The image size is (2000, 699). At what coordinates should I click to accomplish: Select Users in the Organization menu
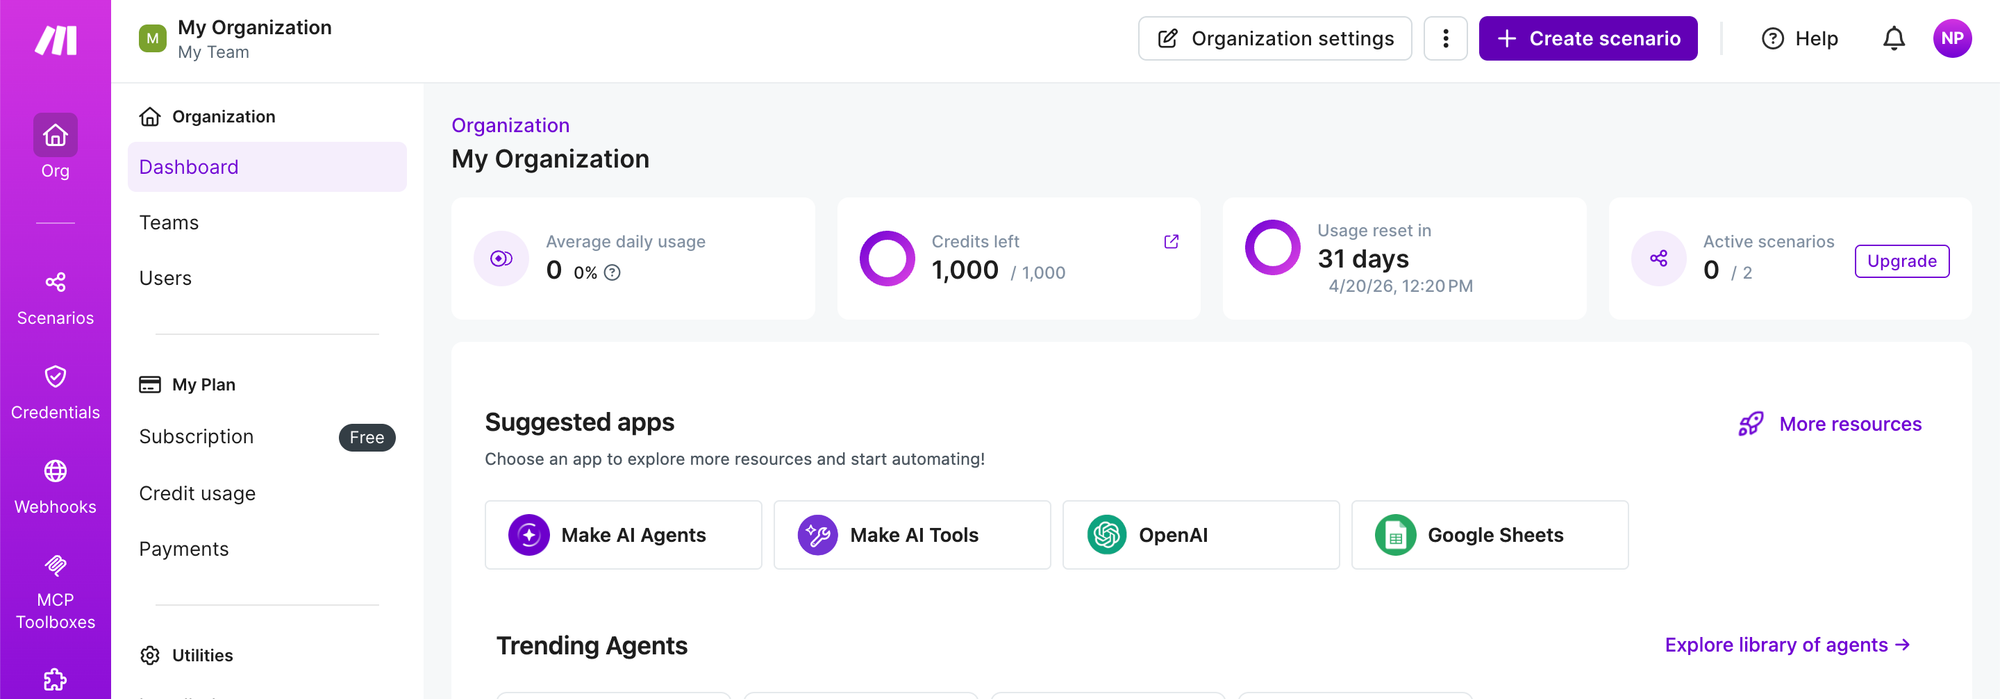click(x=165, y=279)
